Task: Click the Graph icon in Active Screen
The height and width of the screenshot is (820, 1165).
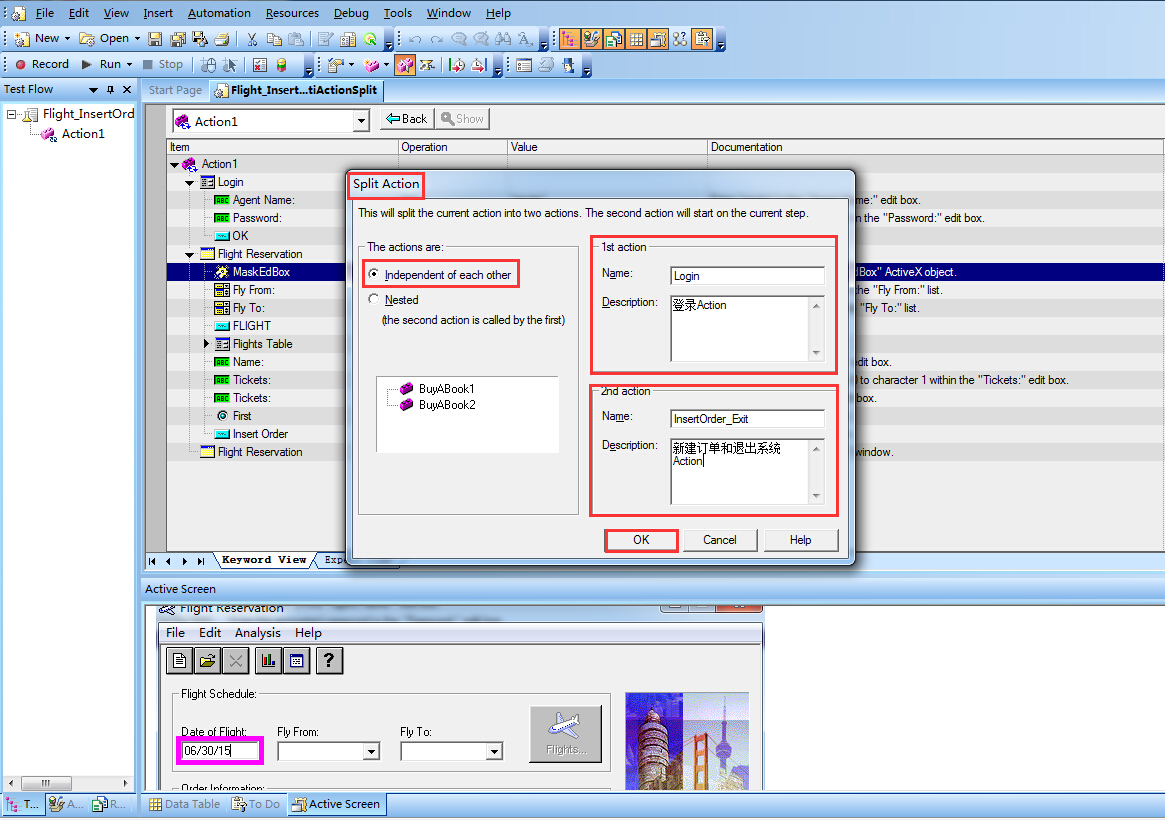Action: point(268,660)
